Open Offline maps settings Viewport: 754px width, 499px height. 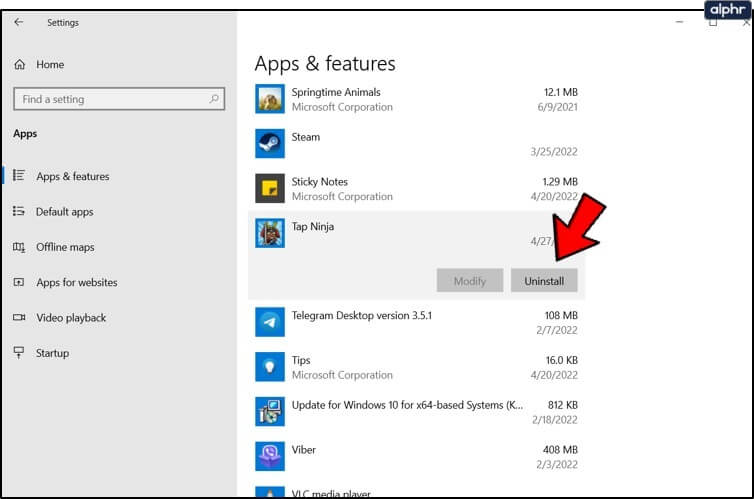click(x=65, y=247)
